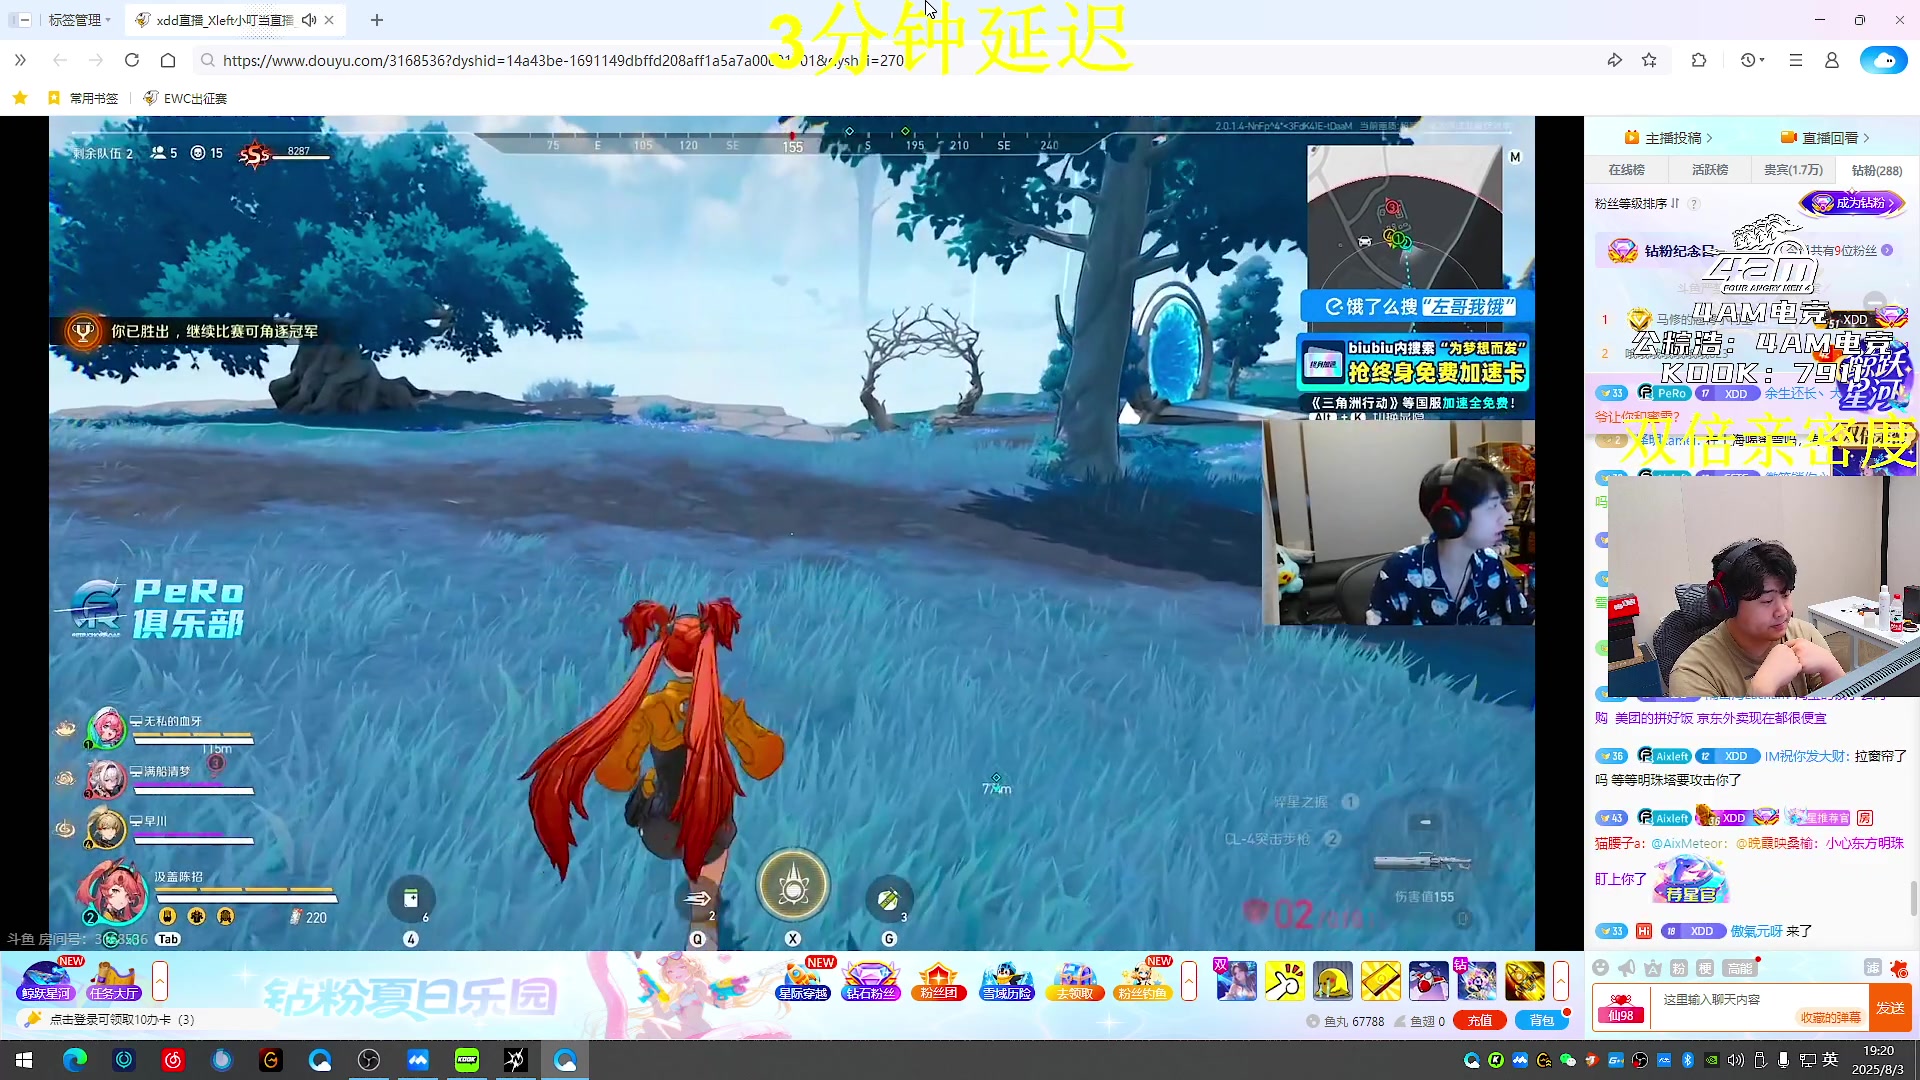The height and width of the screenshot is (1080, 1920).
Task: Open the fan ranking help question mark
Action: coord(1693,204)
